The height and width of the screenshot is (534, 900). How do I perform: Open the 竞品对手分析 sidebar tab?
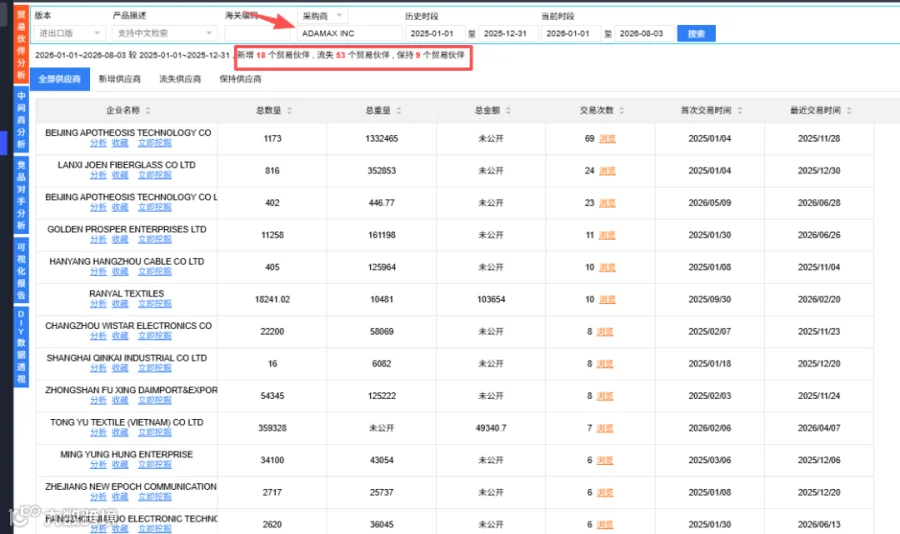(21, 195)
